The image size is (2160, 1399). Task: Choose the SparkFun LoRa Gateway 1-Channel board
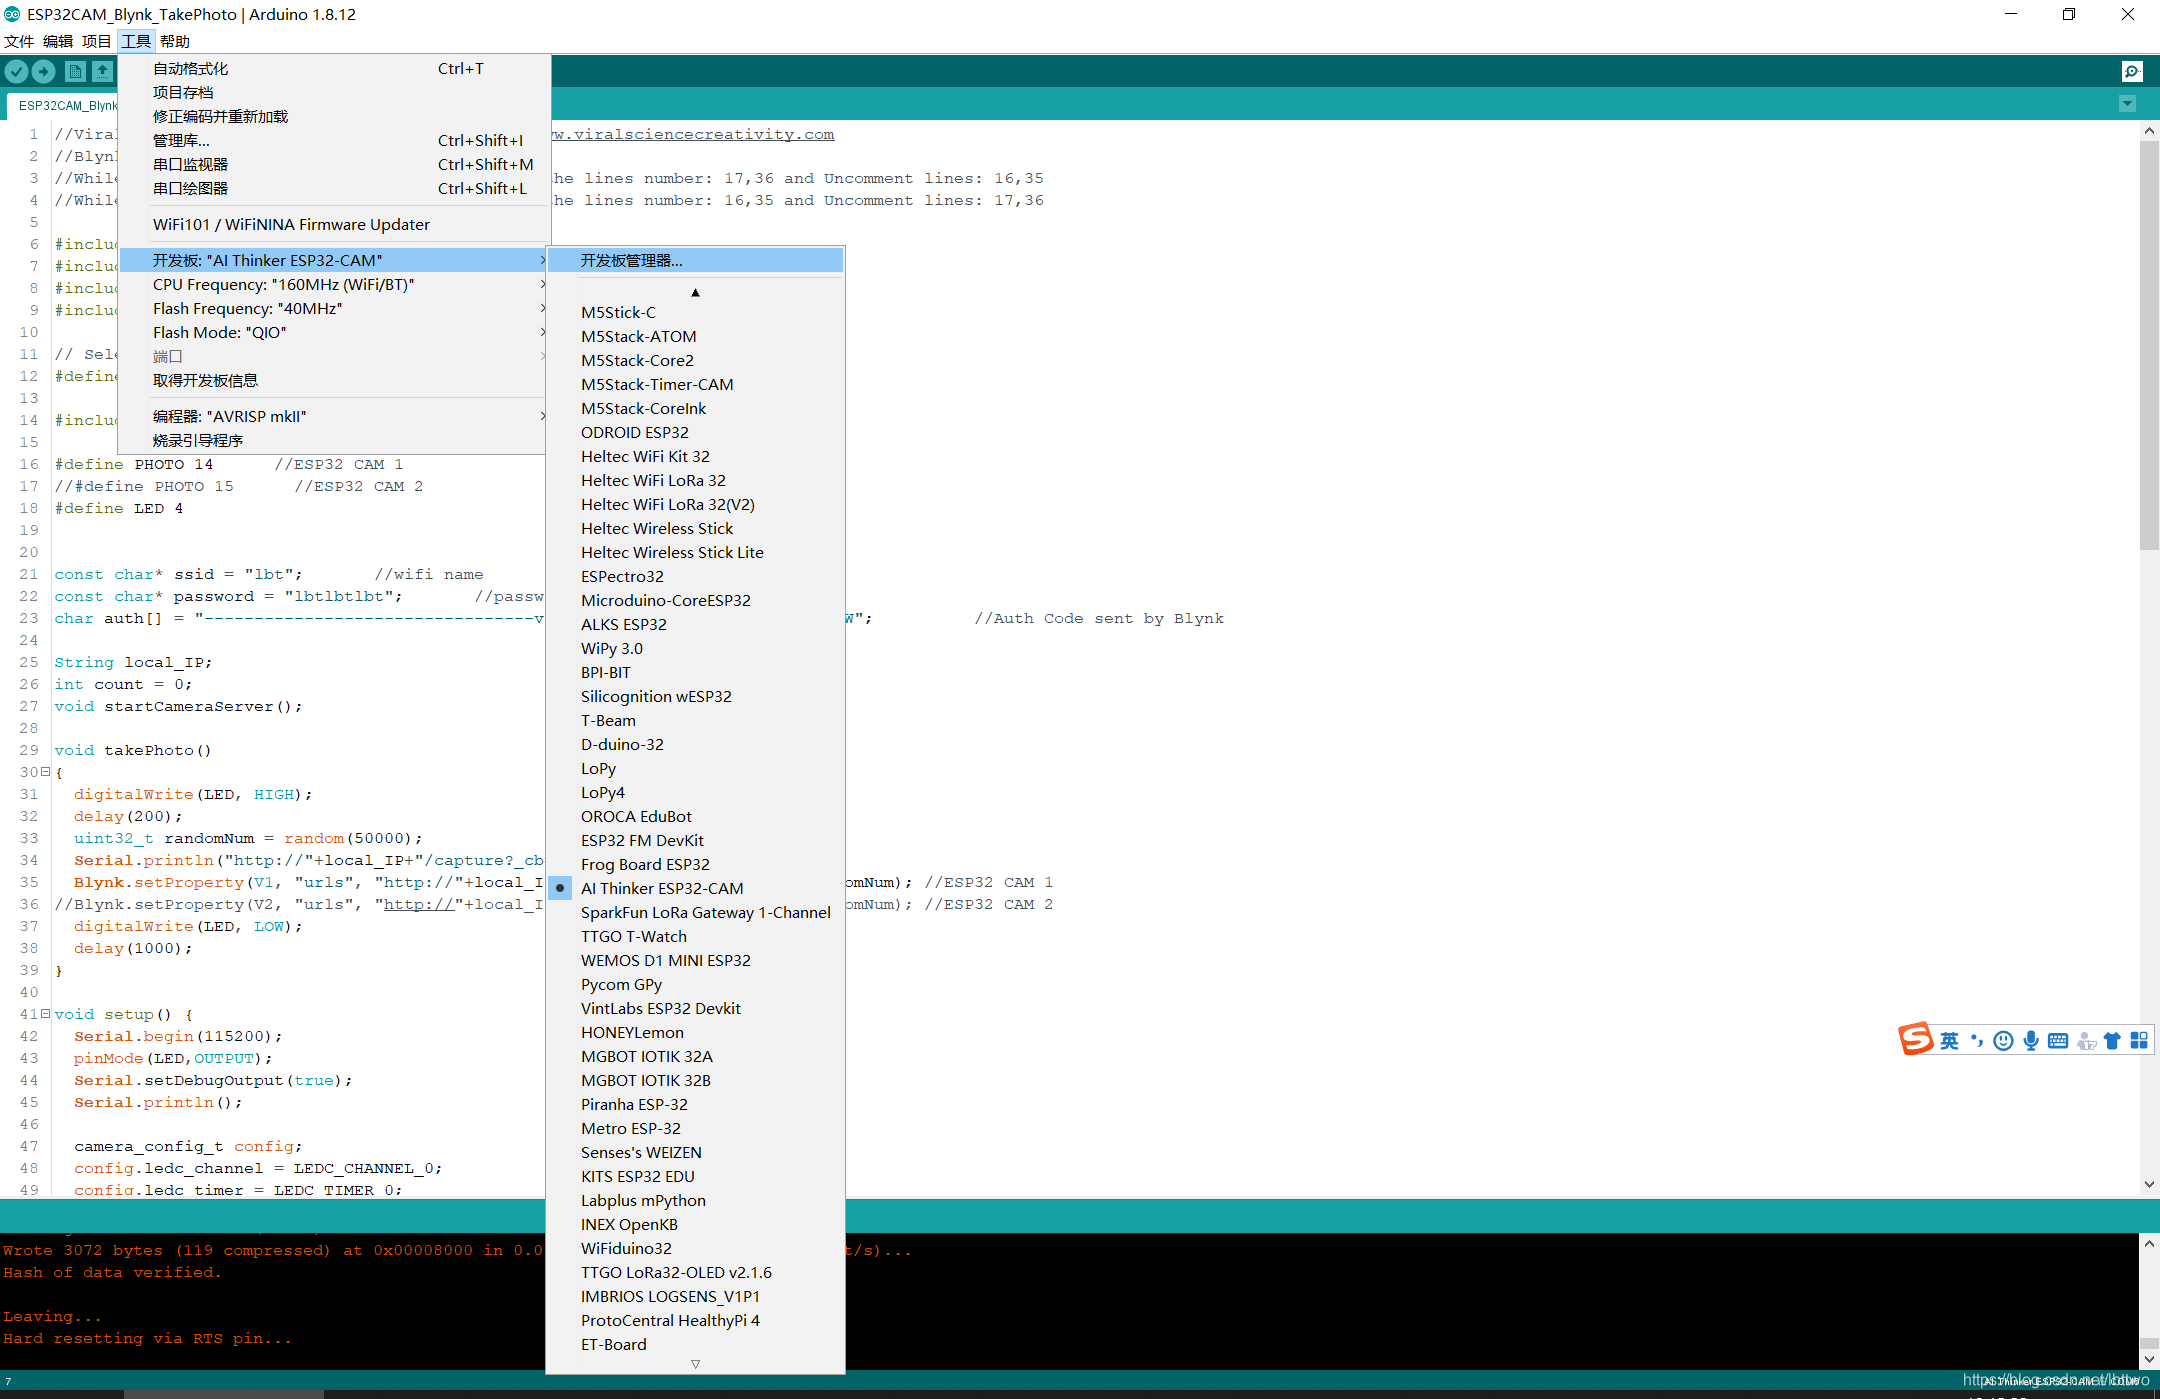pyautogui.click(x=695, y=912)
